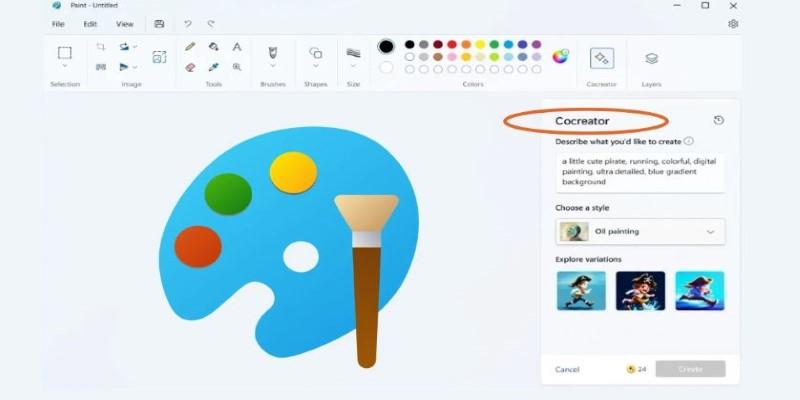Open the Cocreator panel from the toolbar
Image resolution: width=800 pixels, height=400 pixels.
click(601, 58)
